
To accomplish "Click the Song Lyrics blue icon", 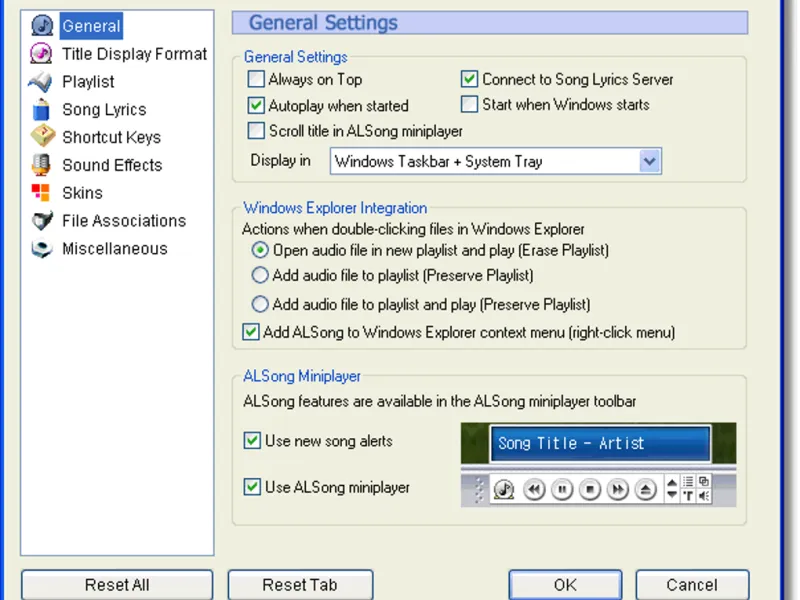I will coord(41,109).
